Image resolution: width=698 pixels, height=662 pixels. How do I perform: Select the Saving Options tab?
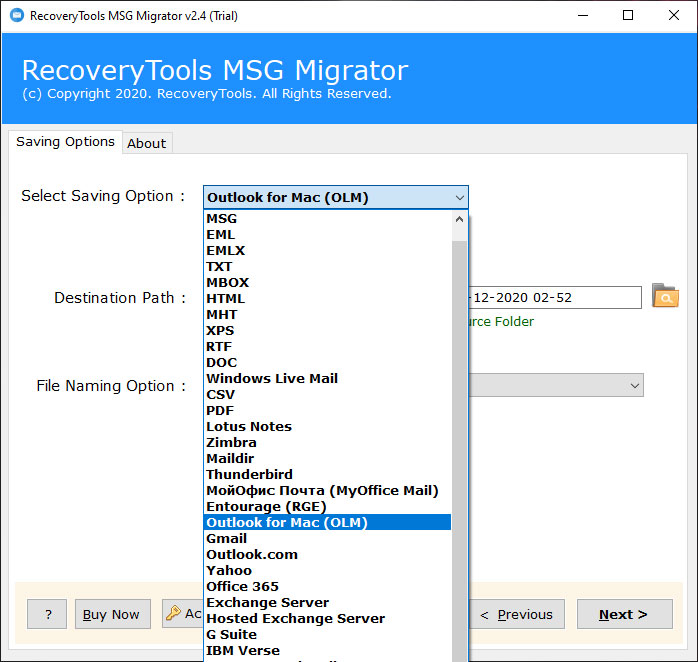pos(65,142)
